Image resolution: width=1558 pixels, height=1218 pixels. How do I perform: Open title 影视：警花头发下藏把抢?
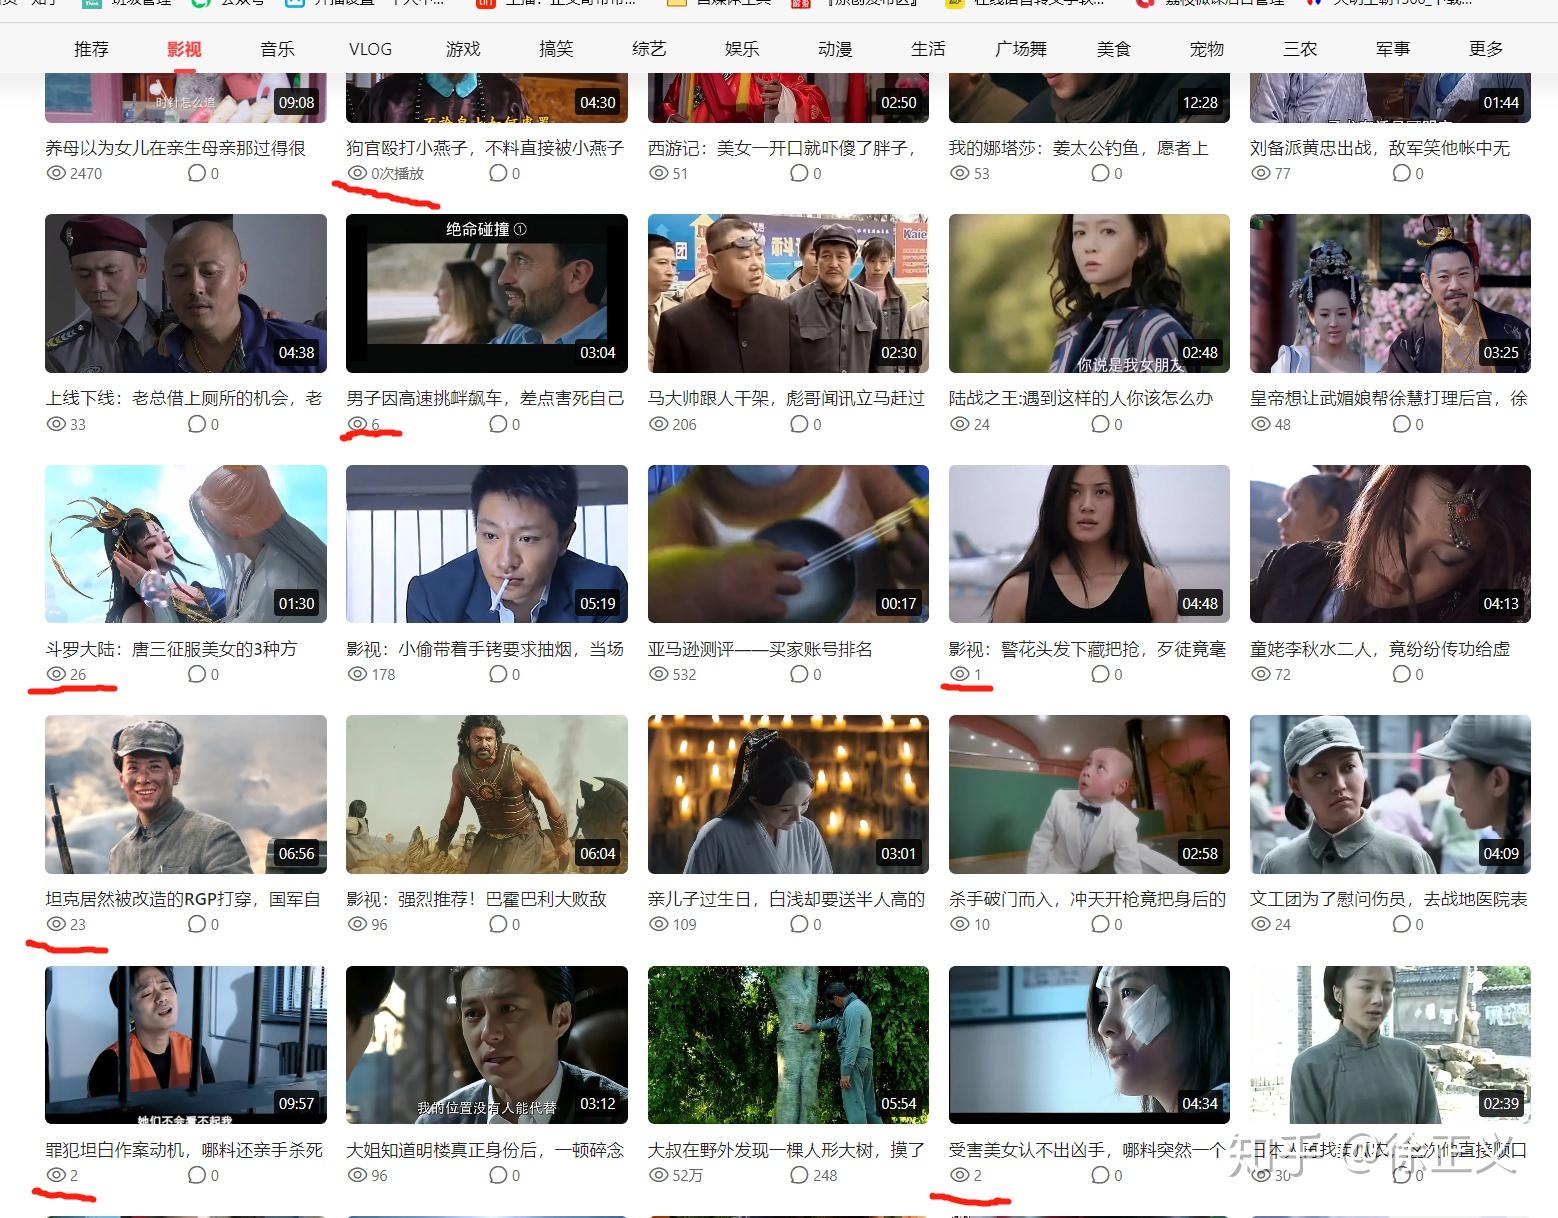coord(1087,649)
